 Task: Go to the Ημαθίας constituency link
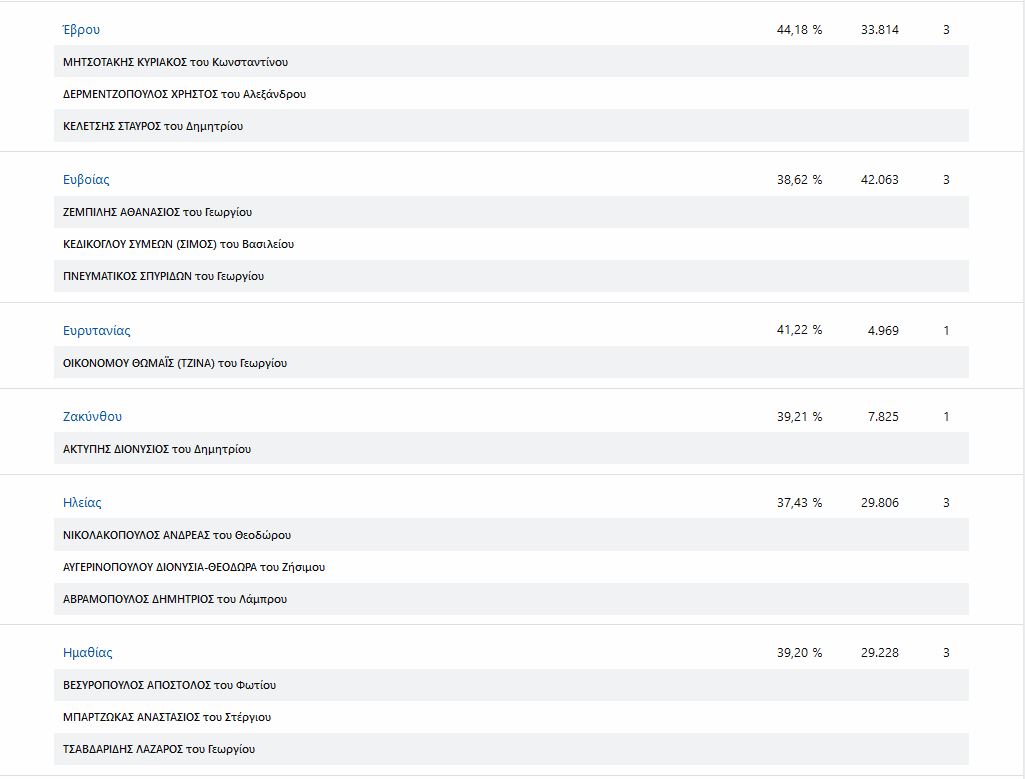(87, 653)
